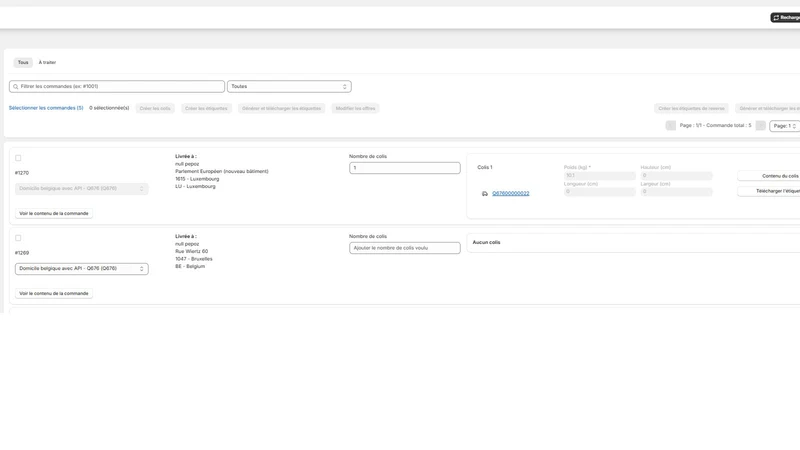Switch to the À traiter tab
800x450 pixels.
47,62
